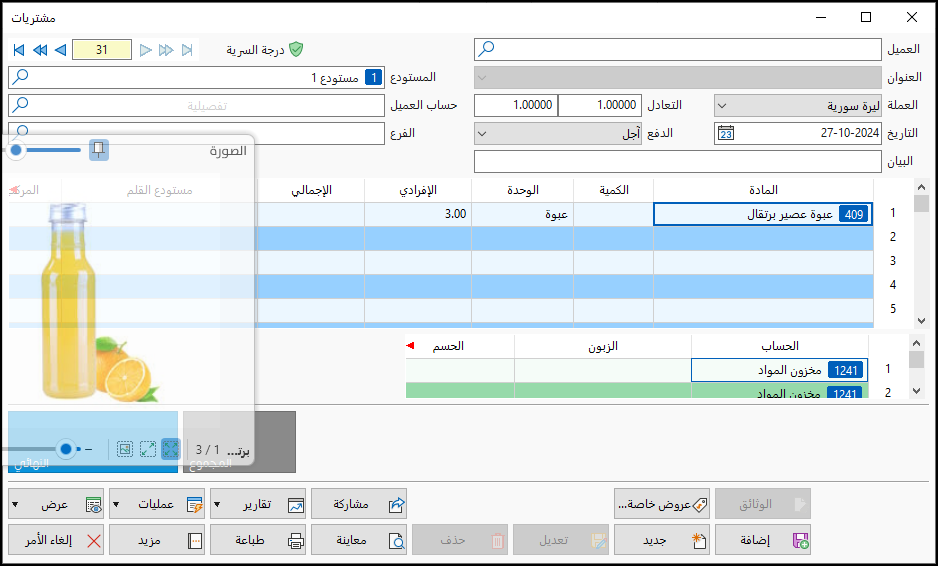Open عروض خاصة special offers button
This screenshot has width=938, height=566.
(662, 504)
